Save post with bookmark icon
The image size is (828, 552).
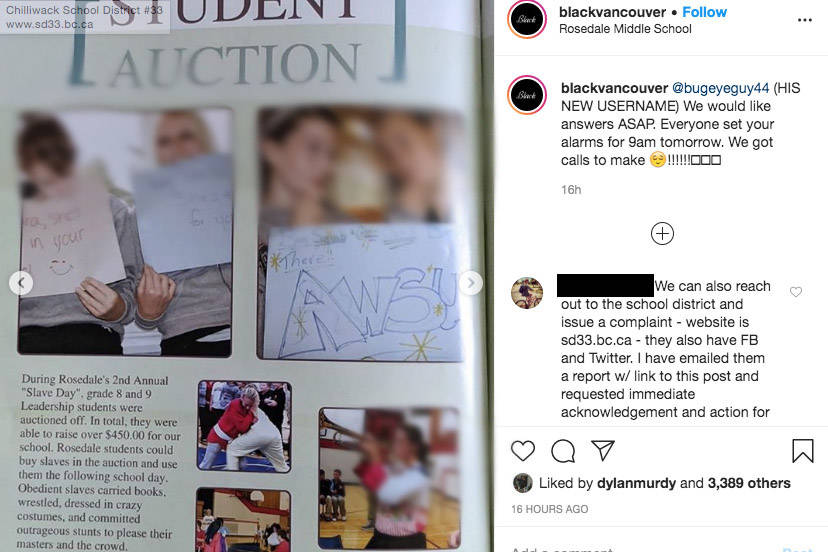pyautogui.click(x=803, y=451)
